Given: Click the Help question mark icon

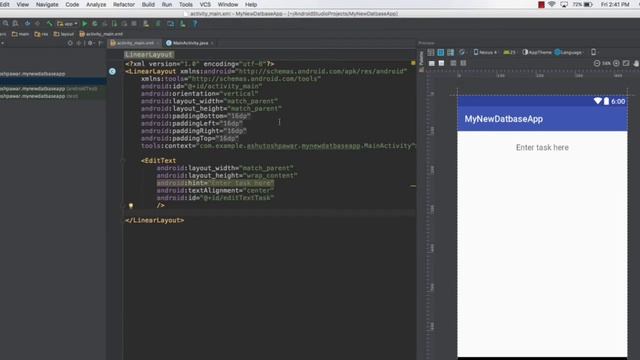Looking at the screenshot, I should 195,24.
